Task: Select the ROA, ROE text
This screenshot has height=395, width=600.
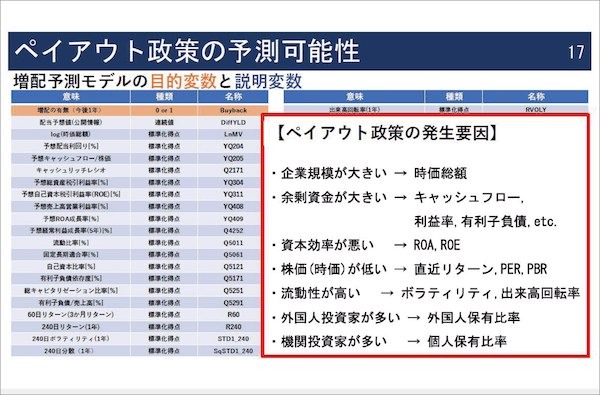Action: tap(437, 245)
